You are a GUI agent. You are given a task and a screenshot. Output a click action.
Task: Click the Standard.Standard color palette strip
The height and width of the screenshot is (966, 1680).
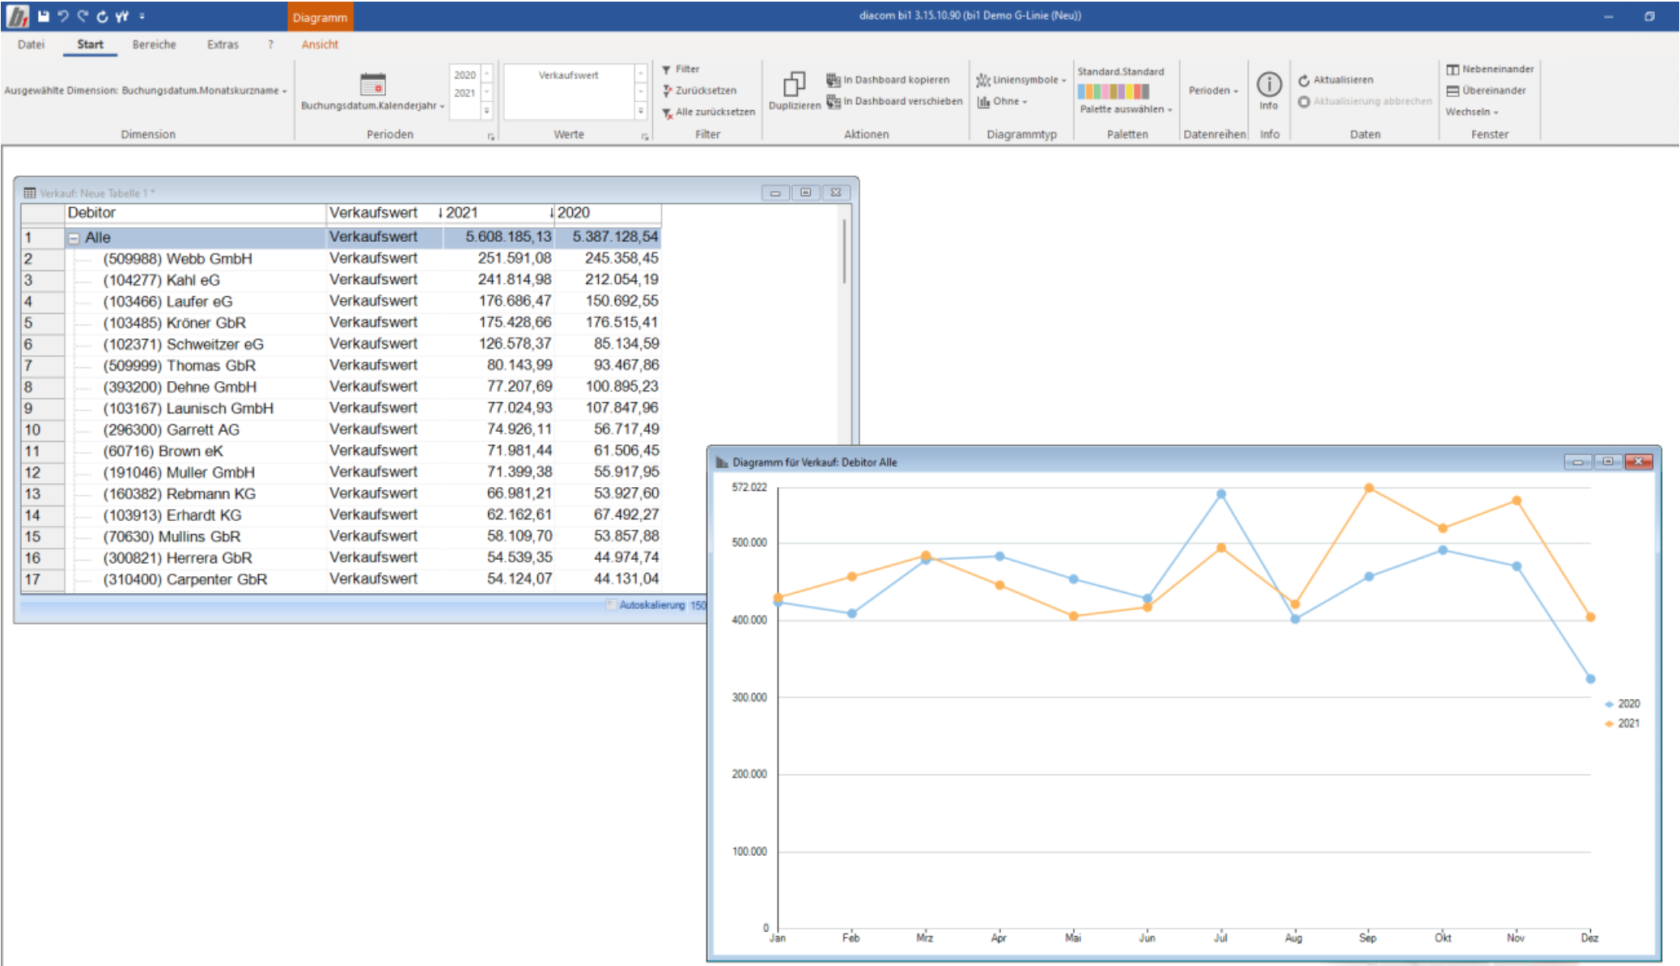point(1113,91)
